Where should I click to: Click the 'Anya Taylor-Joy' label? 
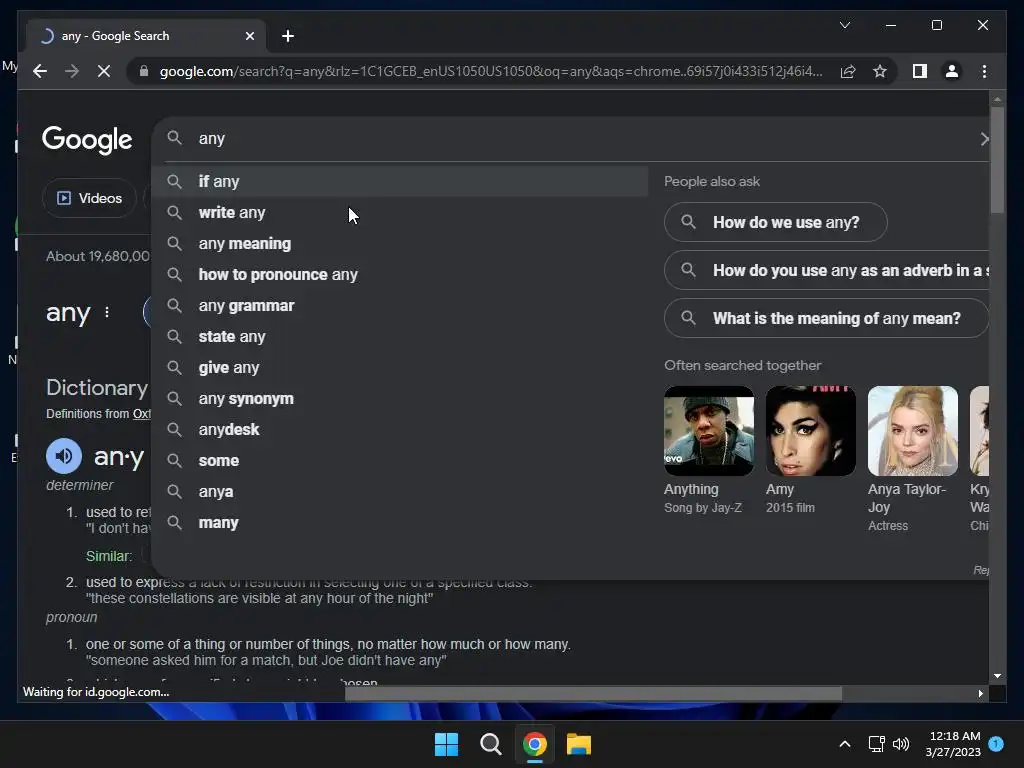(x=906, y=498)
